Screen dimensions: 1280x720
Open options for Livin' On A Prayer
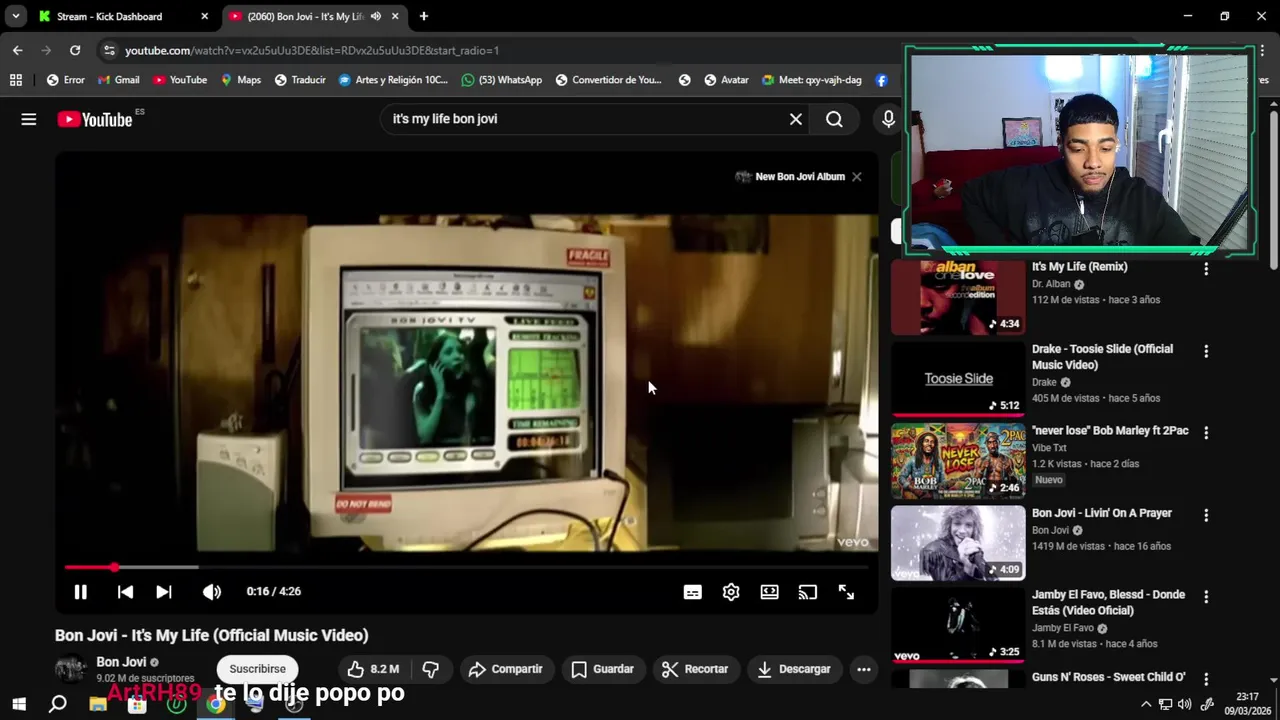click(x=1206, y=515)
